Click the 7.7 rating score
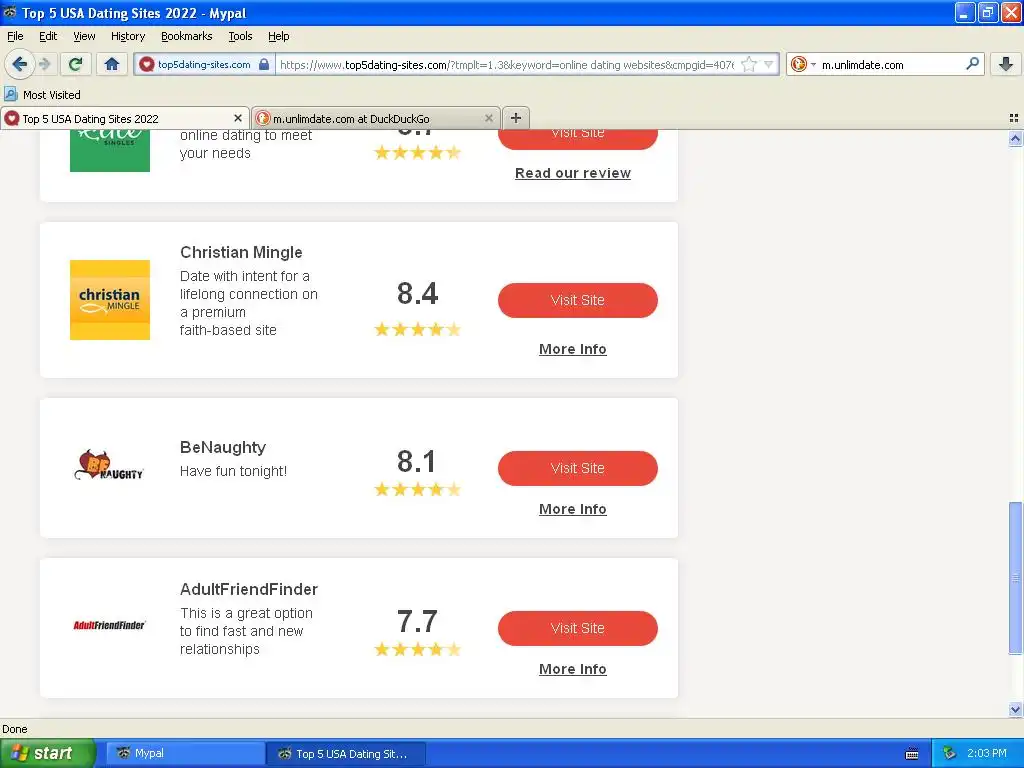Image resolution: width=1024 pixels, height=768 pixels. pos(417,621)
